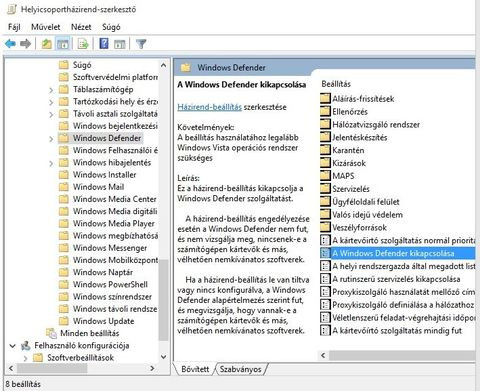
Task: Open the MAPS folder icon
Action: click(325, 176)
